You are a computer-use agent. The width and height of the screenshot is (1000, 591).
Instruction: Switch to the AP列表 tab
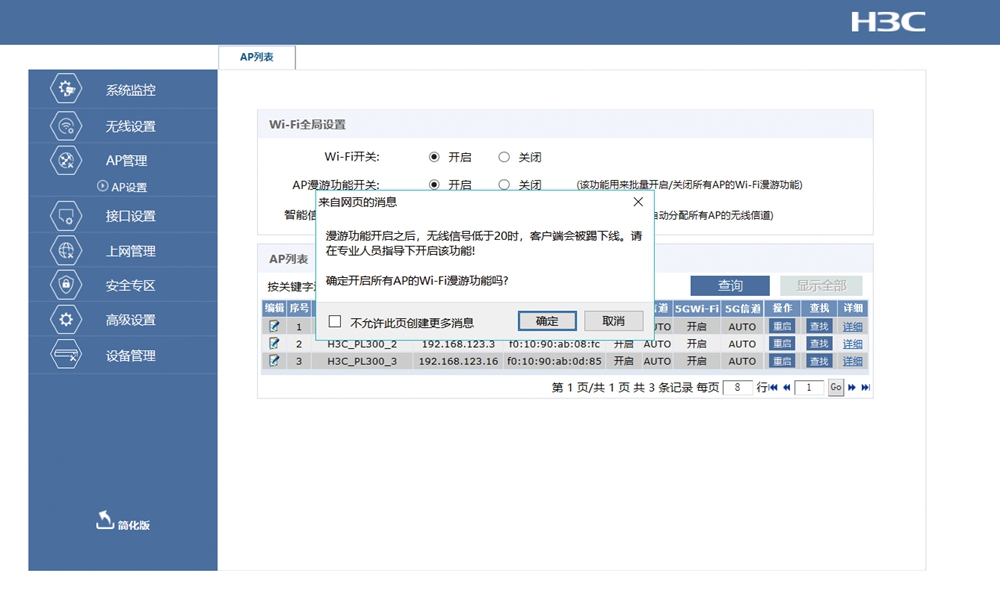(257, 58)
